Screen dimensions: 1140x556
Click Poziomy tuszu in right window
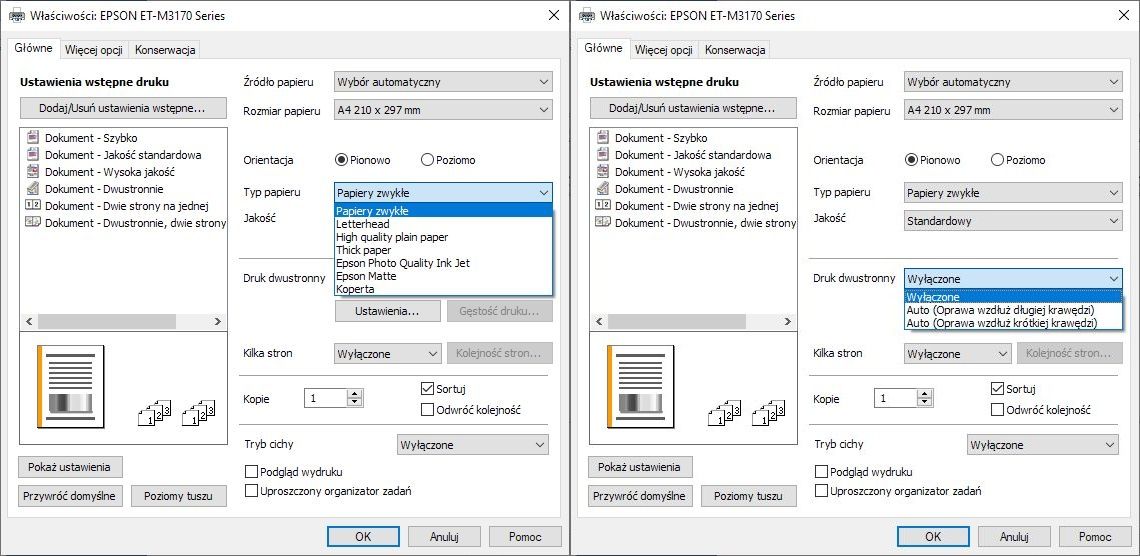pyautogui.click(x=748, y=496)
